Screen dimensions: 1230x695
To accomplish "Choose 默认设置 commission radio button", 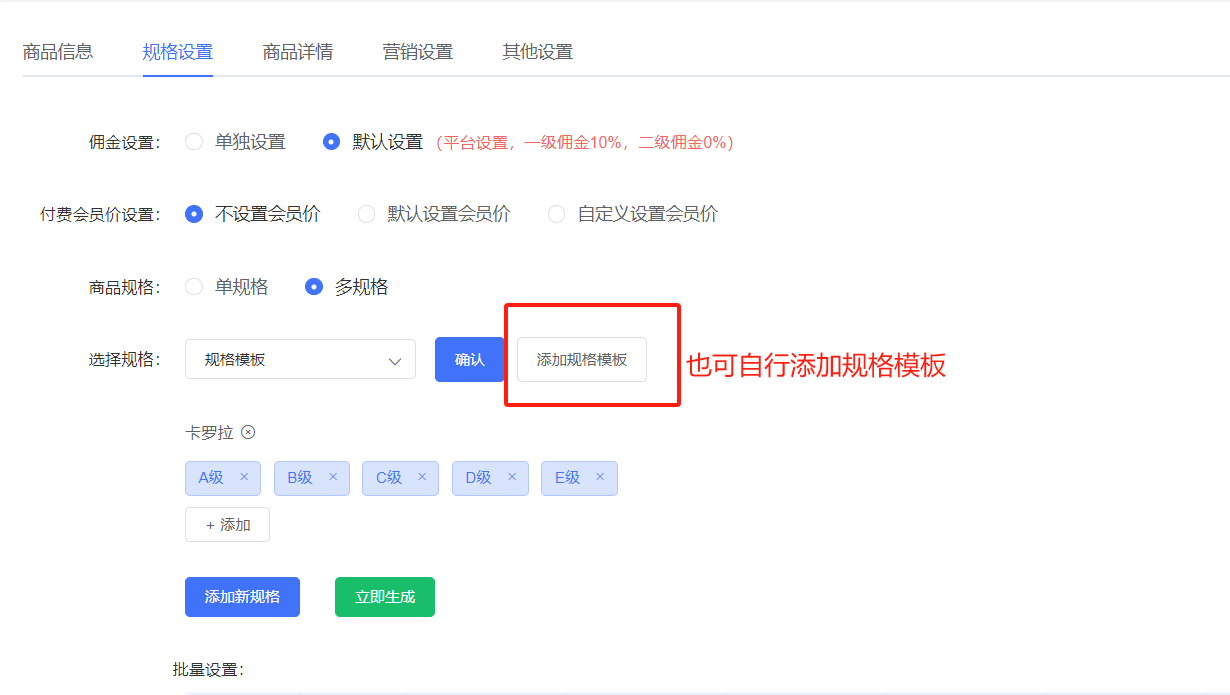I will pyautogui.click(x=332, y=142).
